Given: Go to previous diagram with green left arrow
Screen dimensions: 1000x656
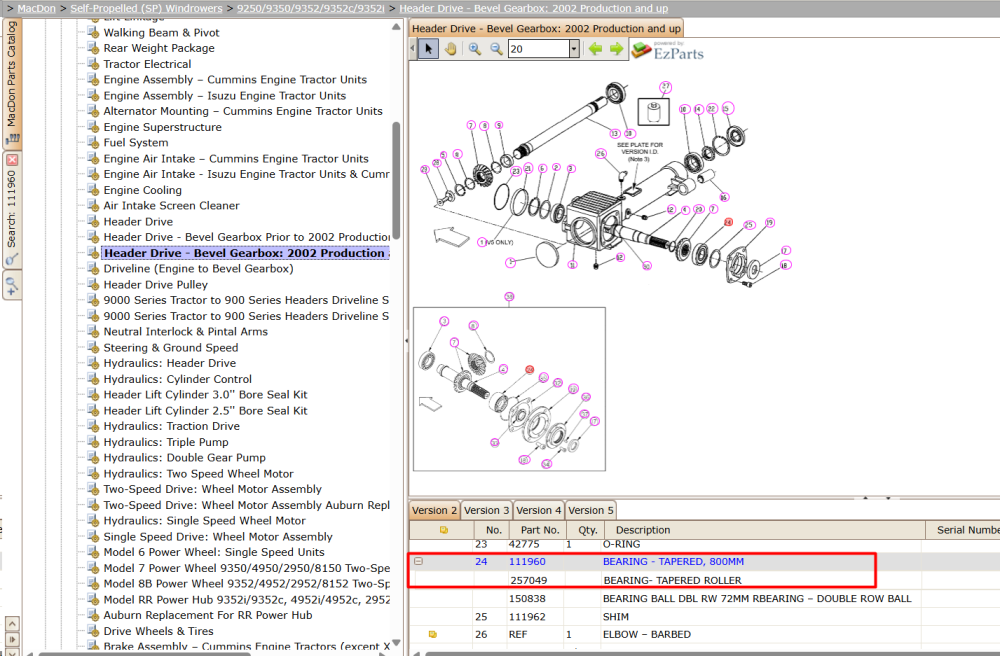Looking at the screenshot, I should (595, 48).
